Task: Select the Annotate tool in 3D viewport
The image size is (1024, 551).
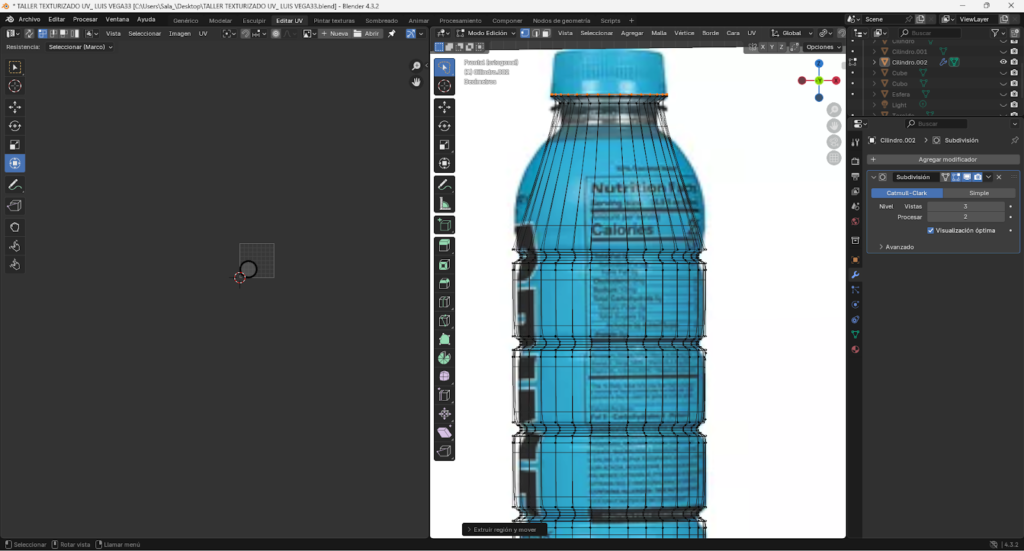Action: click(x=445, y=185)
